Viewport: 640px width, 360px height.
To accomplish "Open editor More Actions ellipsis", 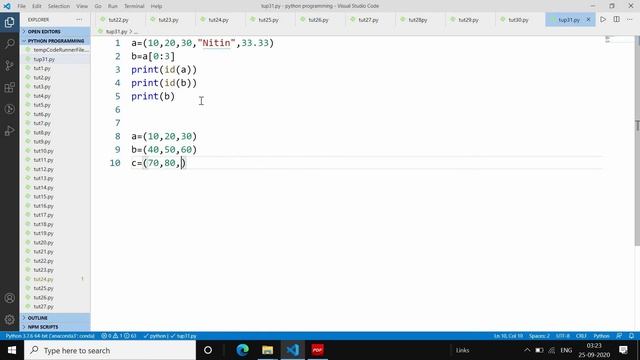I will click(x=630, y=20).
